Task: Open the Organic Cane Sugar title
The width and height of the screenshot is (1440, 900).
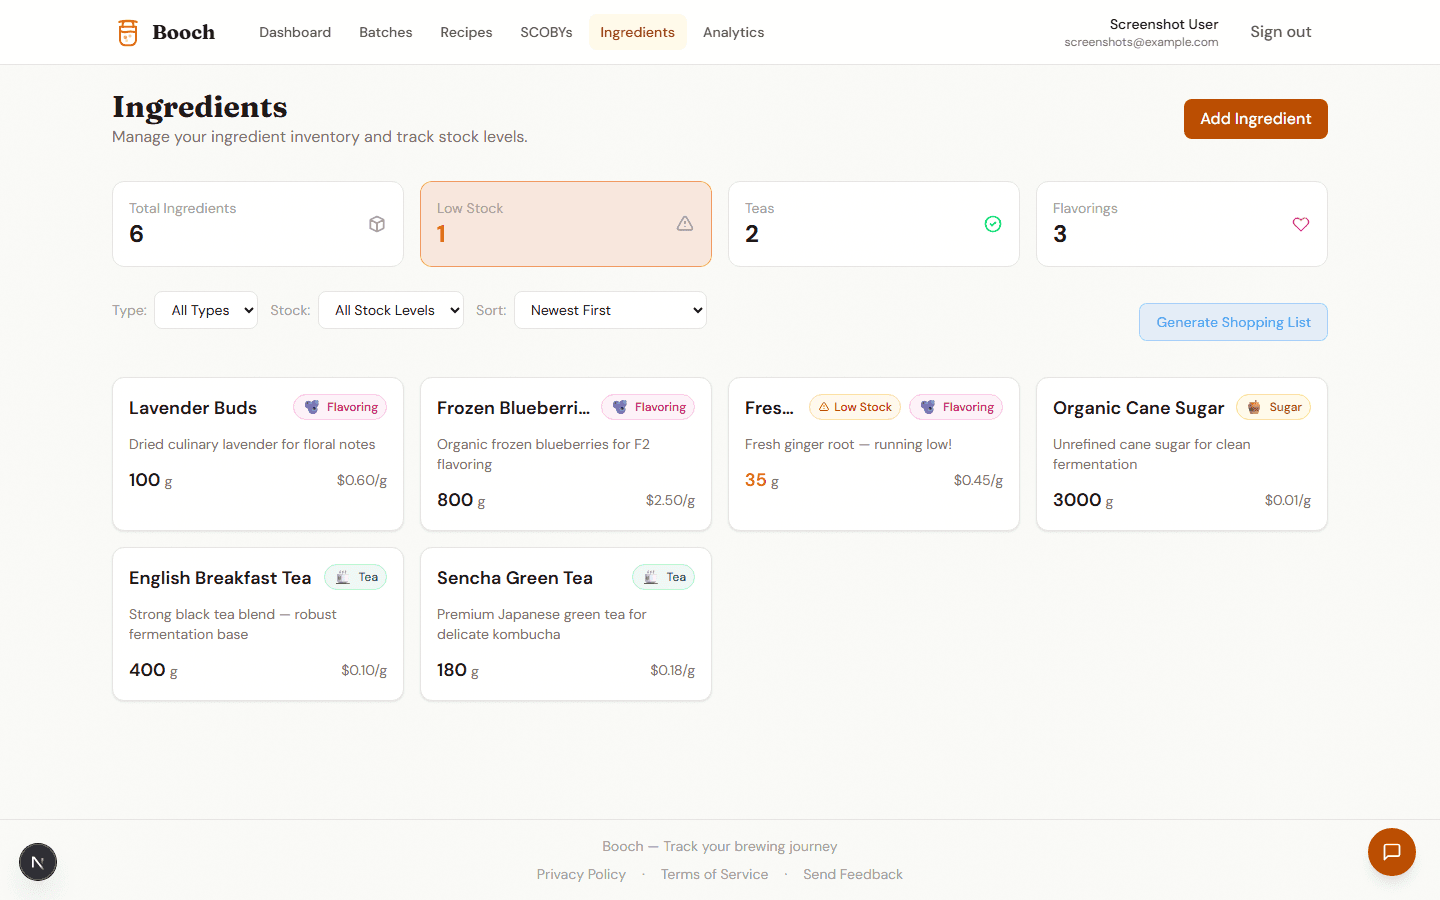Action: point(1138,408)
